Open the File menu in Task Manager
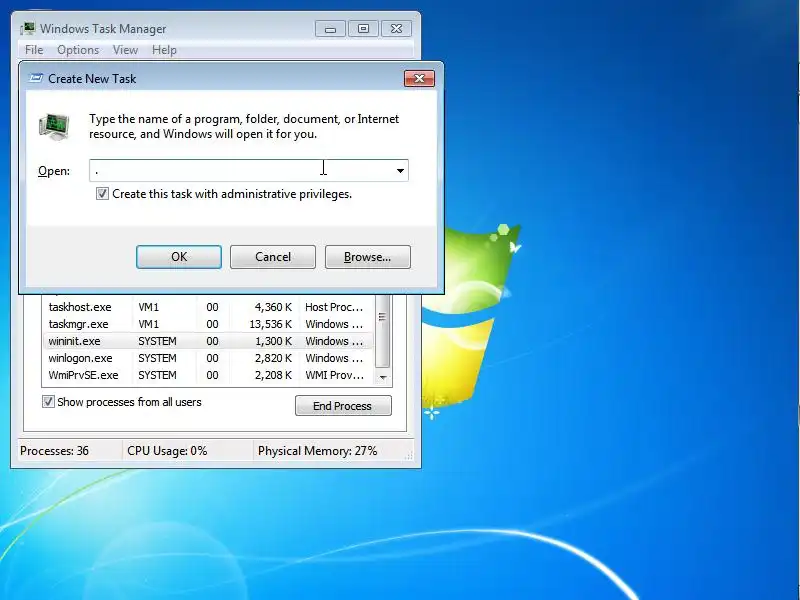This screenshot has width=800, height=600. click(34, 50)
